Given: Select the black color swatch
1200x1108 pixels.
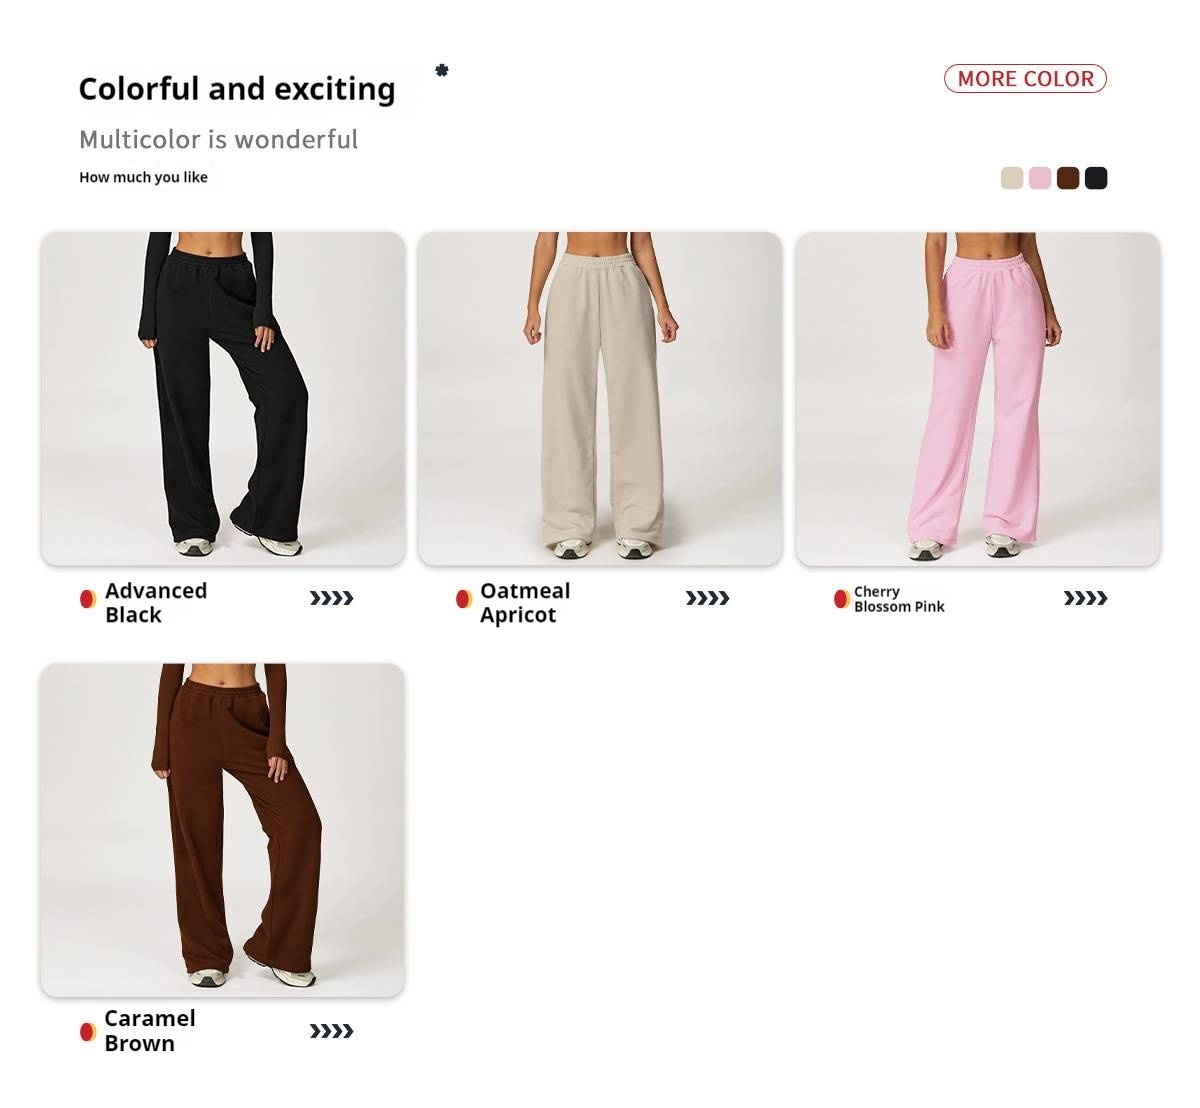Looking at the screenshot, I should [x=1096, y=178].
